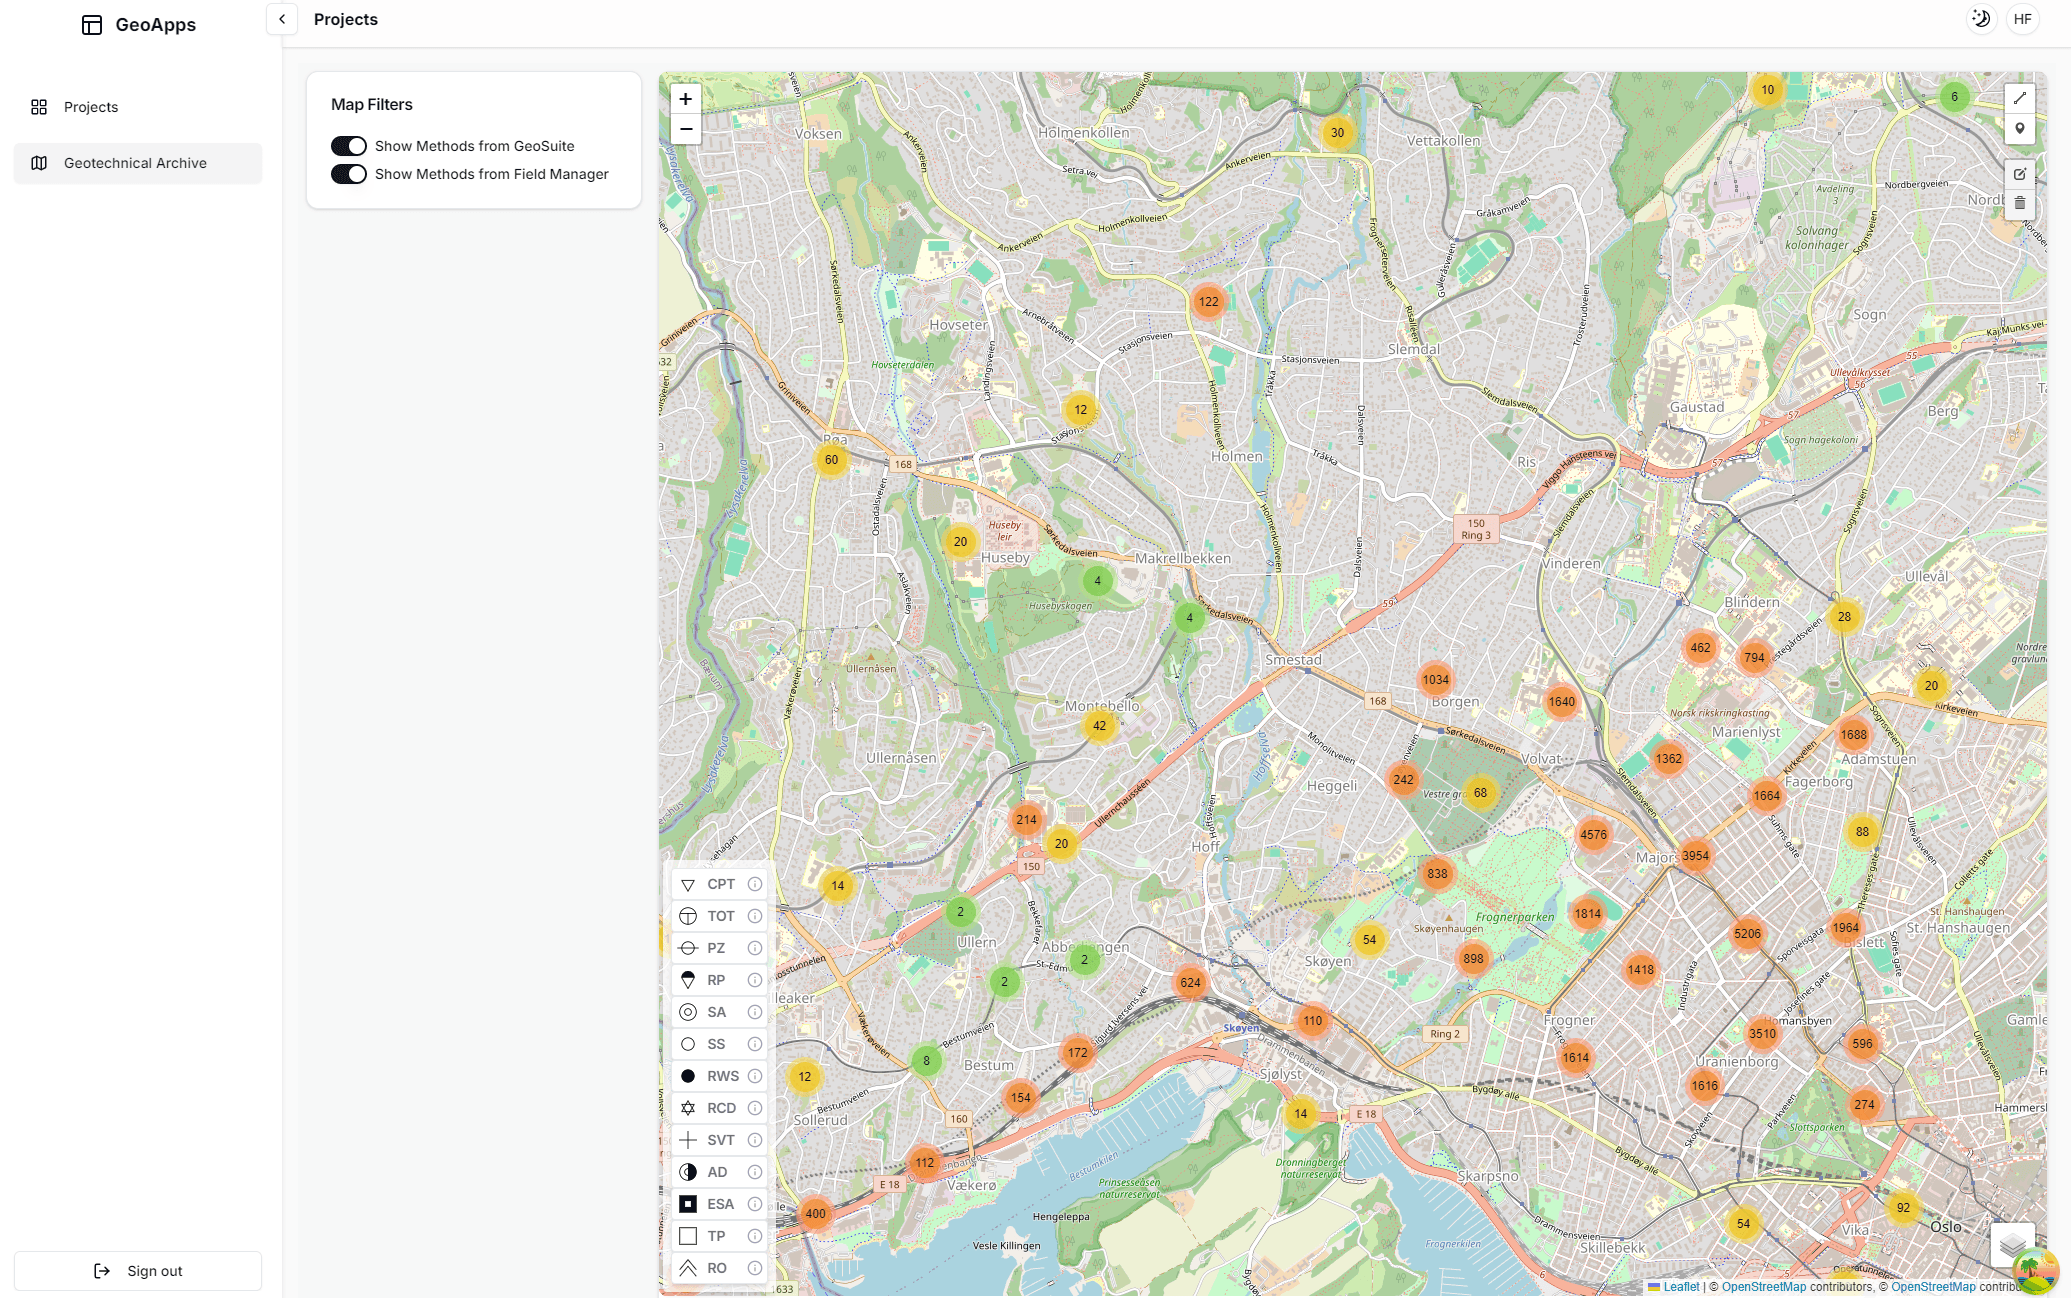
Task: Click the info icon next to RWS
Action: [x=754, y=1076]
